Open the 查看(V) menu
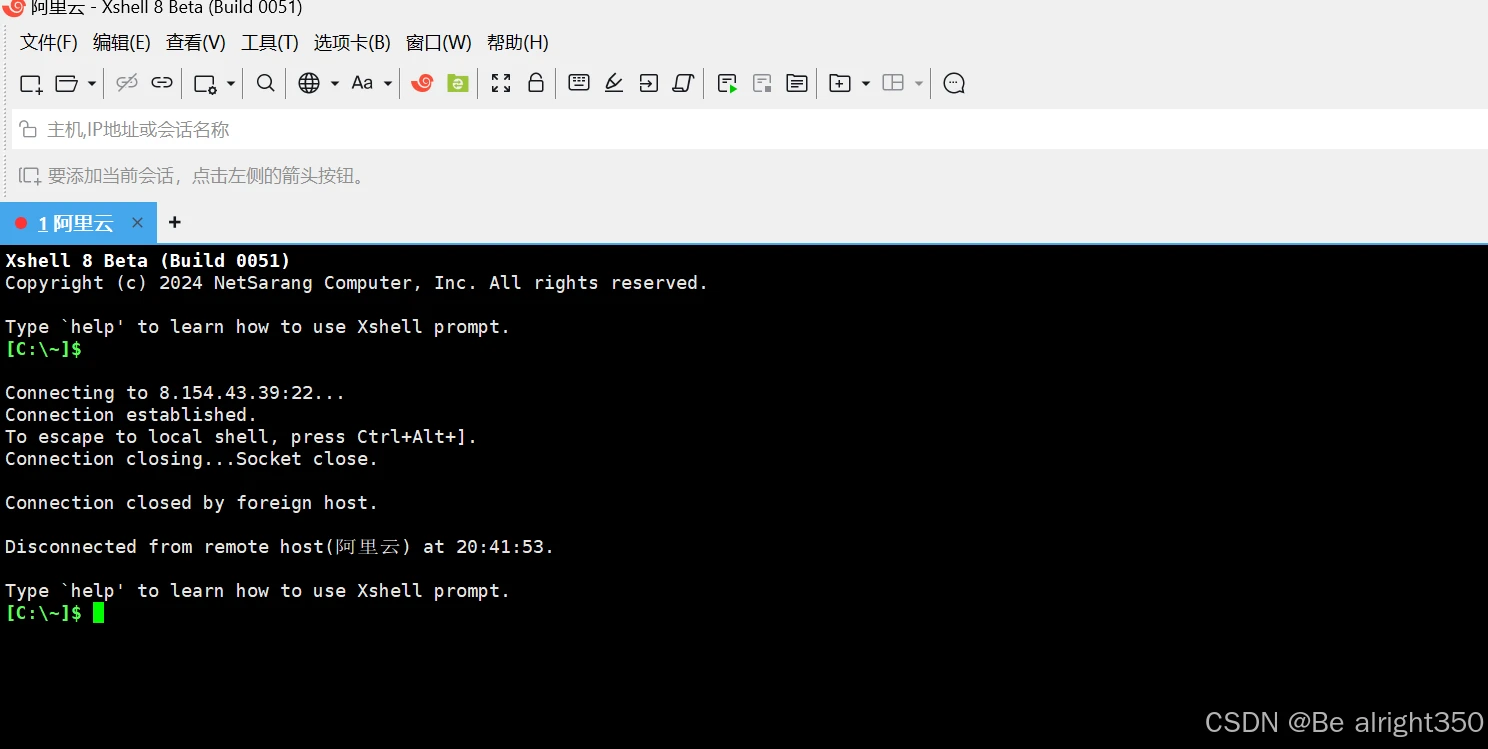1488x749 pixels. (196, 43)
